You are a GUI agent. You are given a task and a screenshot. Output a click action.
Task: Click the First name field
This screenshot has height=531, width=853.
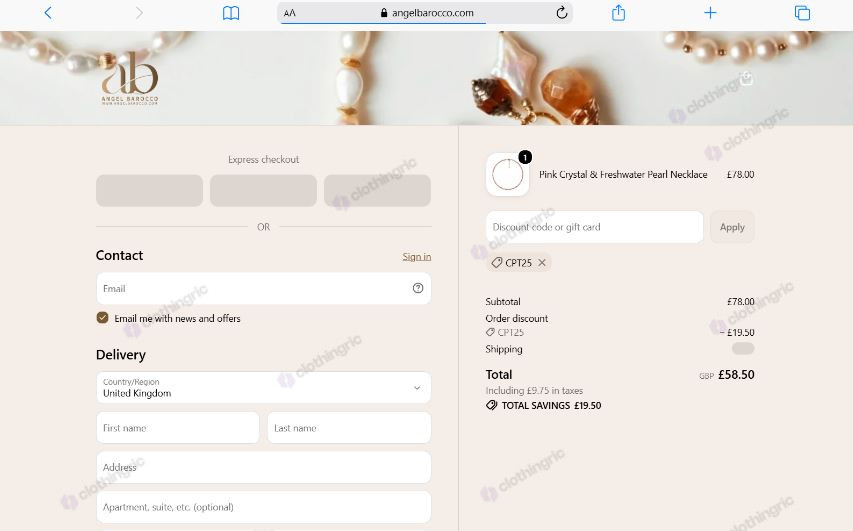pos(177,428)
